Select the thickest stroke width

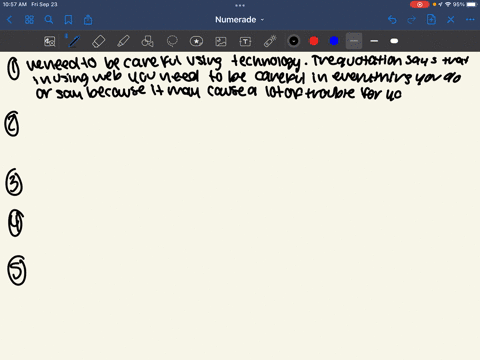click(x=394, y=41)
